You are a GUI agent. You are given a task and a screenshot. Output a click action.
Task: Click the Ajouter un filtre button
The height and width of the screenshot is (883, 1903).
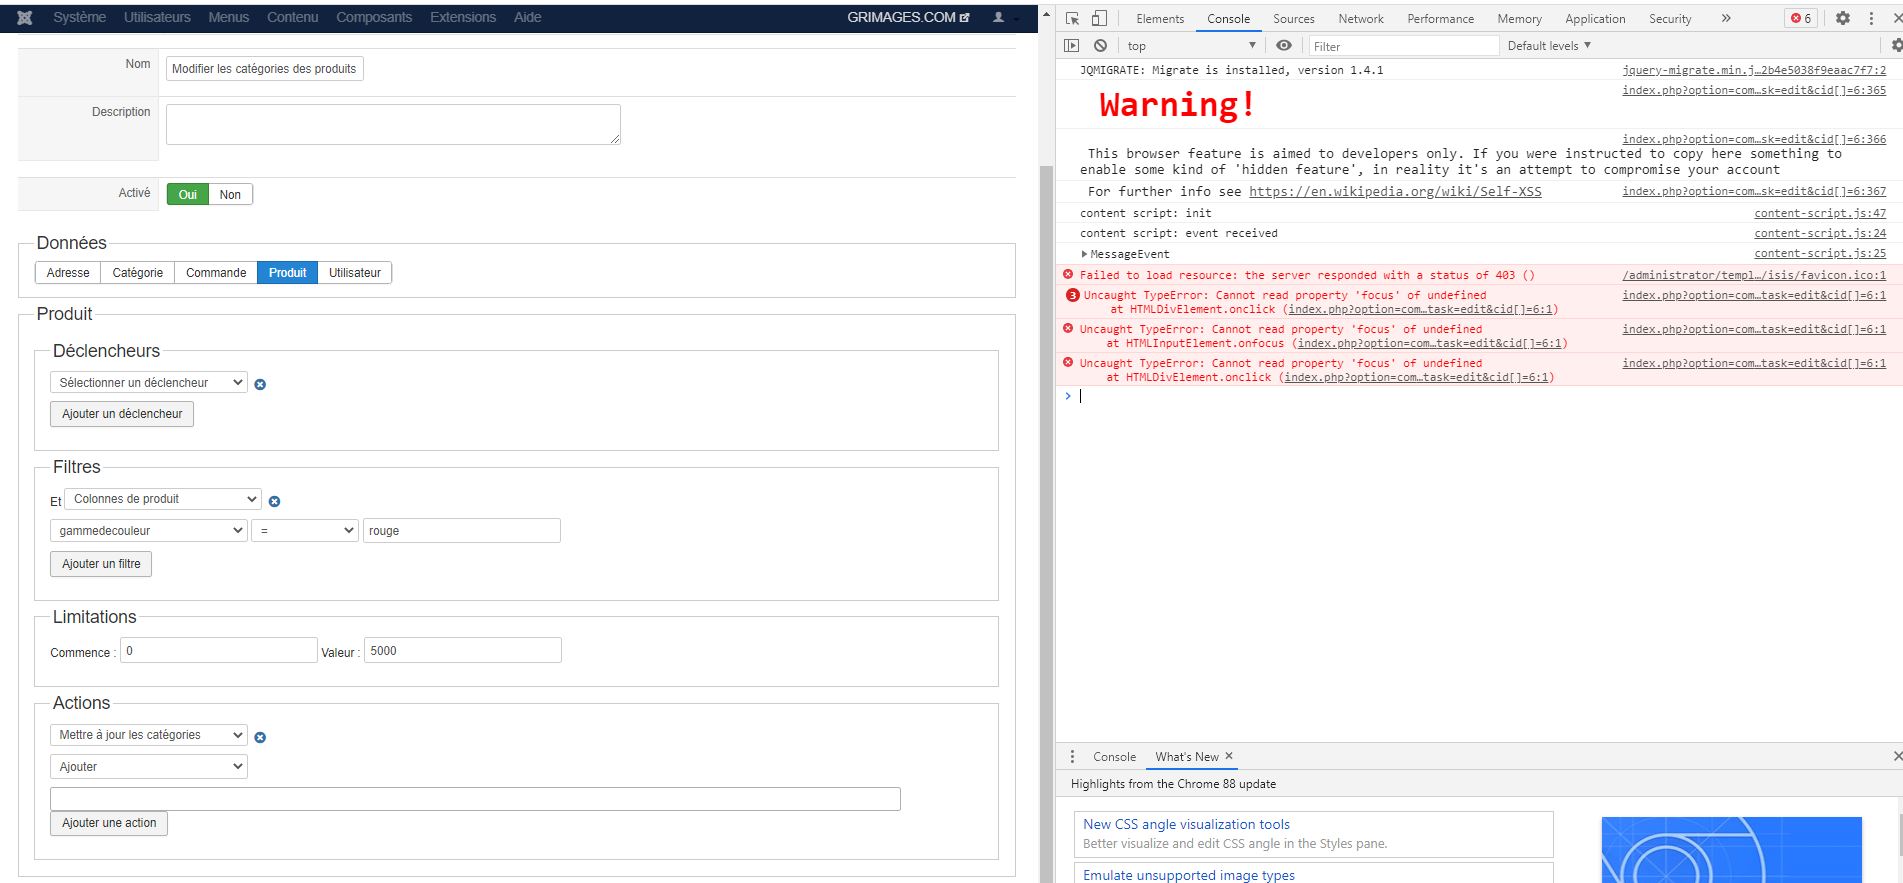(x=101, y=564)
